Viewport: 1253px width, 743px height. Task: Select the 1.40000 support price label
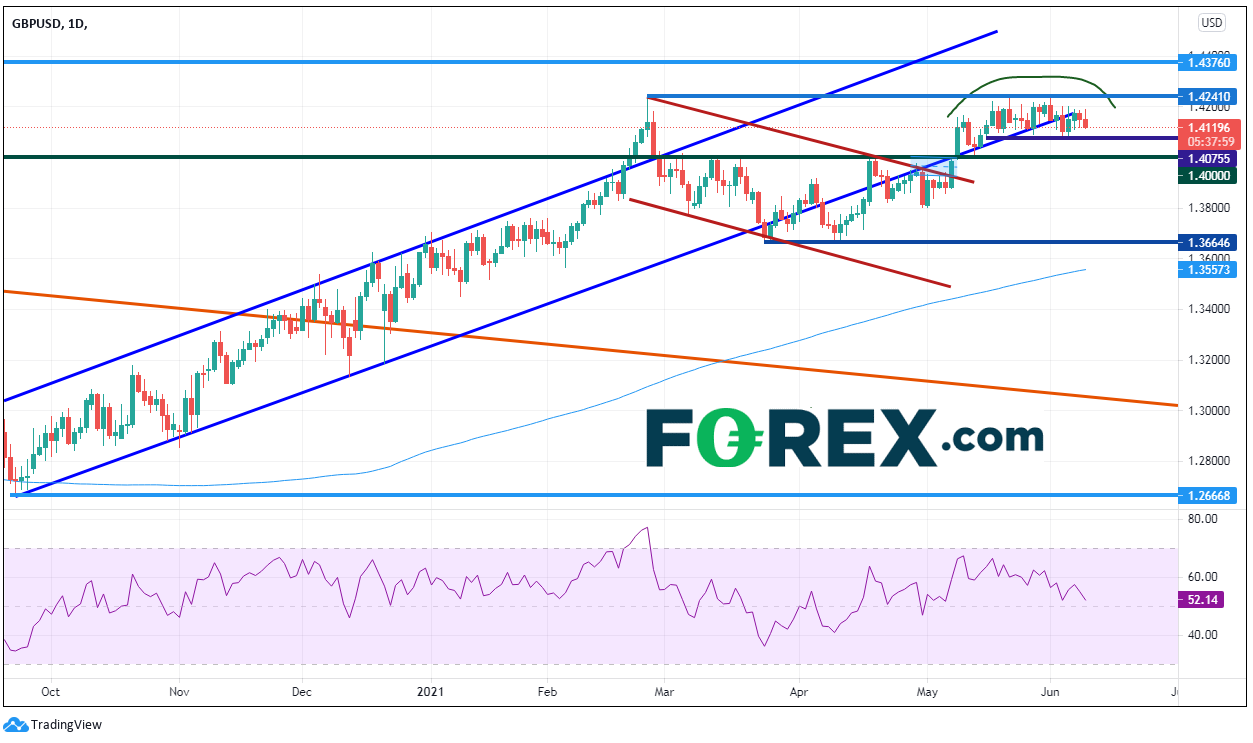coord(1209,175)
